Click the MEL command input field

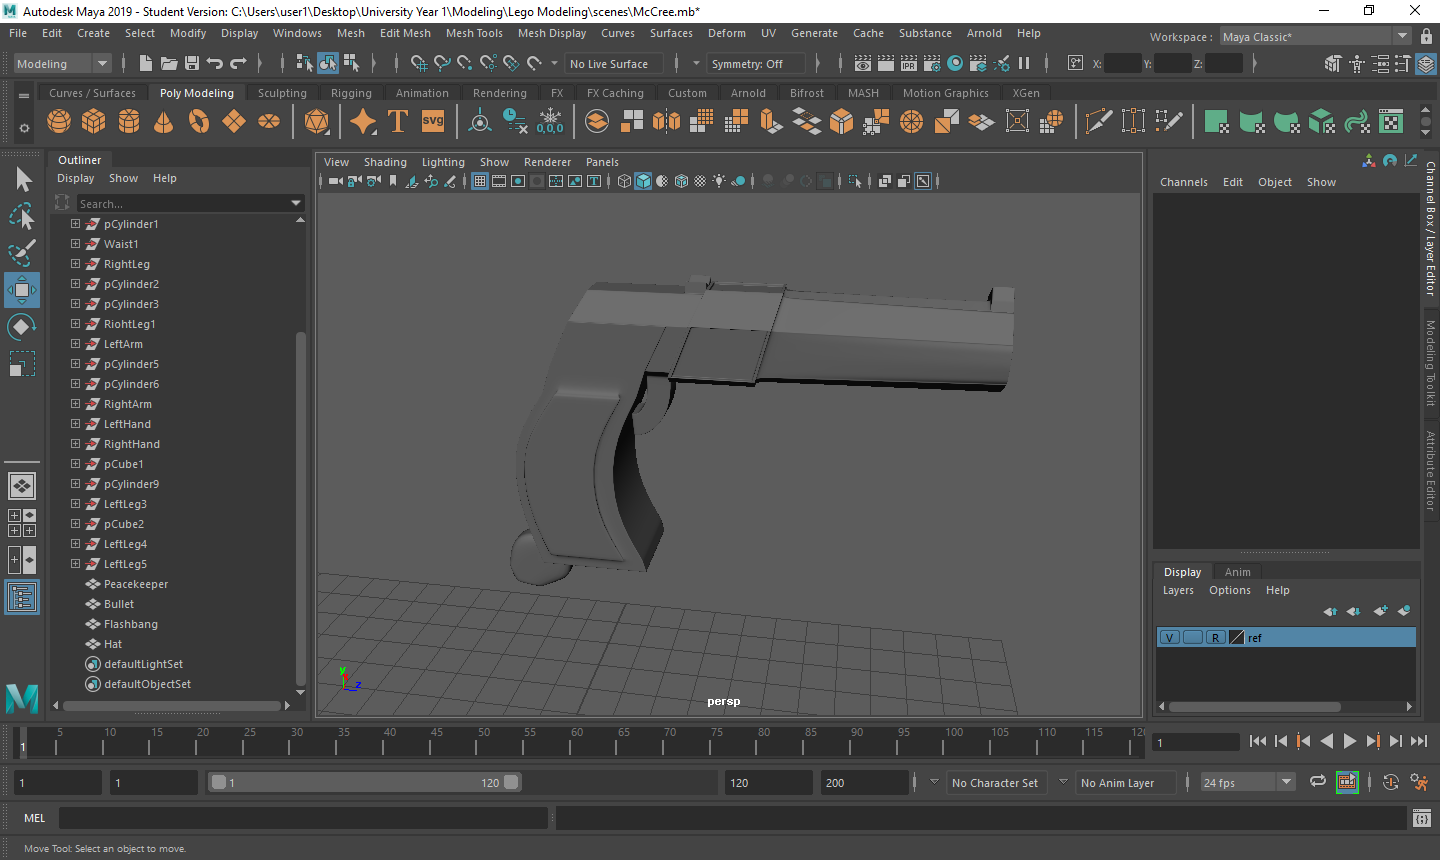(x=302, y=818)
